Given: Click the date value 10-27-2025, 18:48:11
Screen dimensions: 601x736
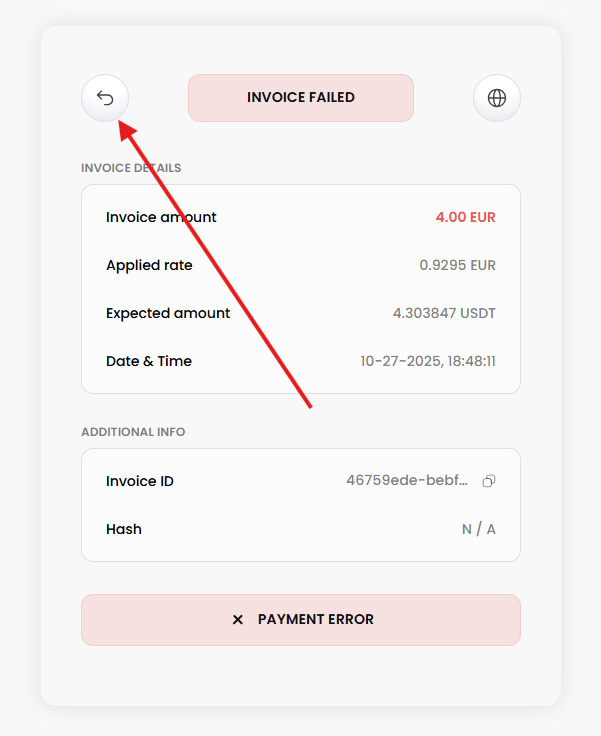Looking at the screenshot, I should tap(428, 361).
